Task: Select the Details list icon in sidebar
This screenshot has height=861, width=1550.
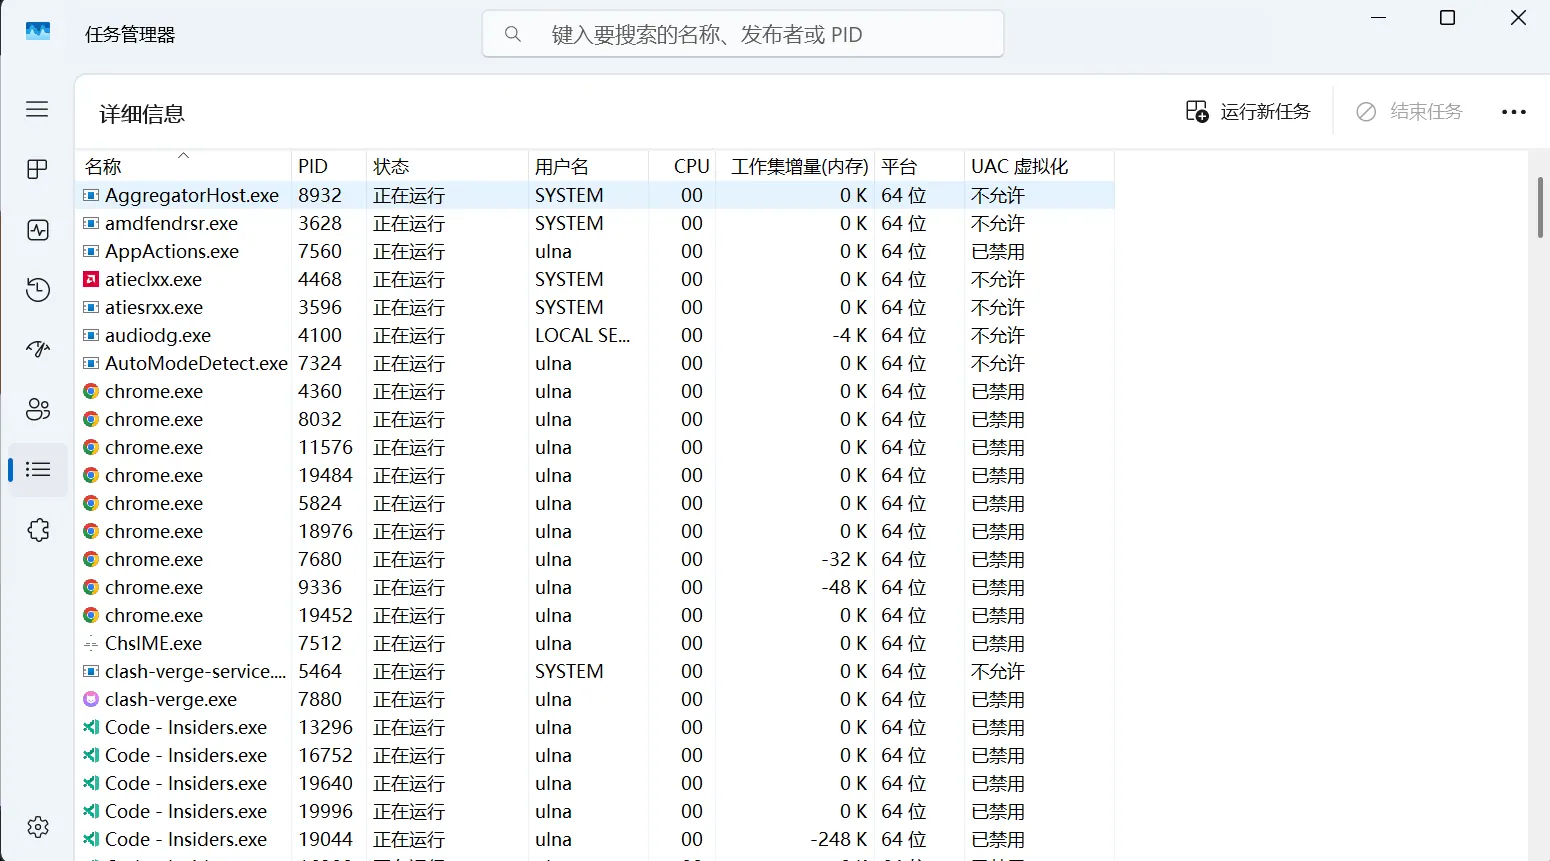Action: pyautogui.click(x=38, y=469)
